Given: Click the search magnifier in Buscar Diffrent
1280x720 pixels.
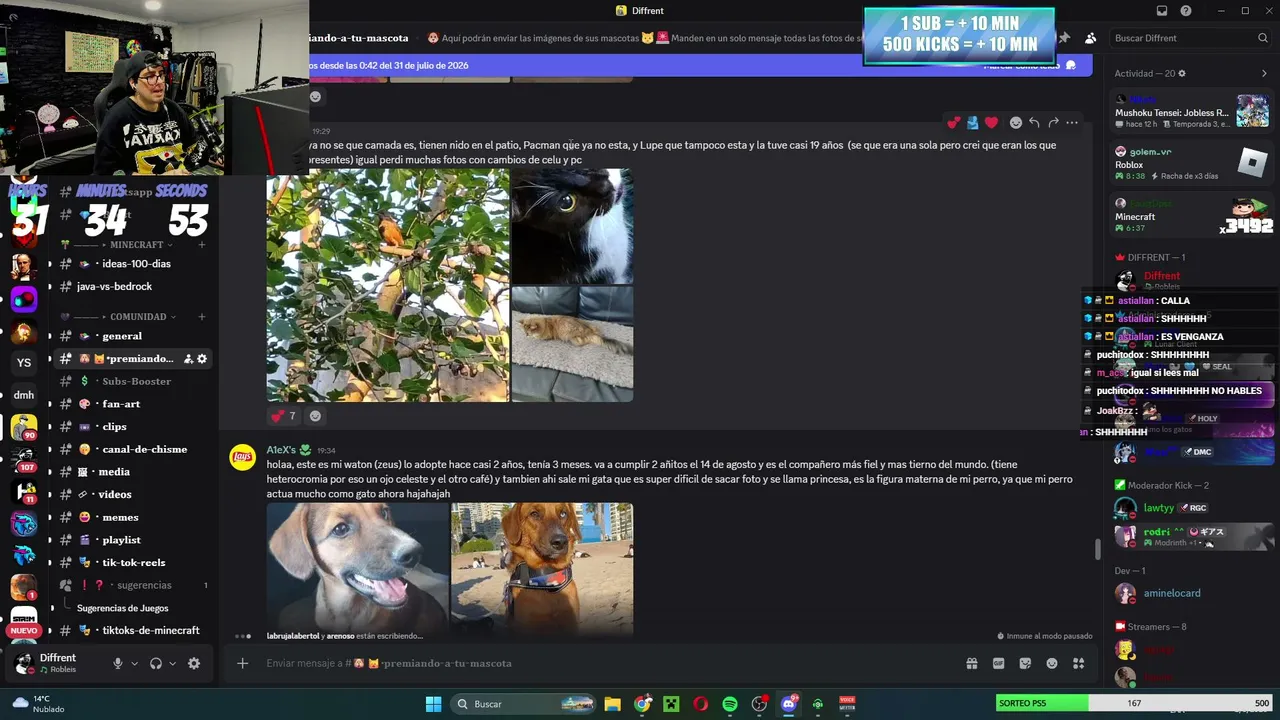Looking at the screenshot, I should (1263, 38).
